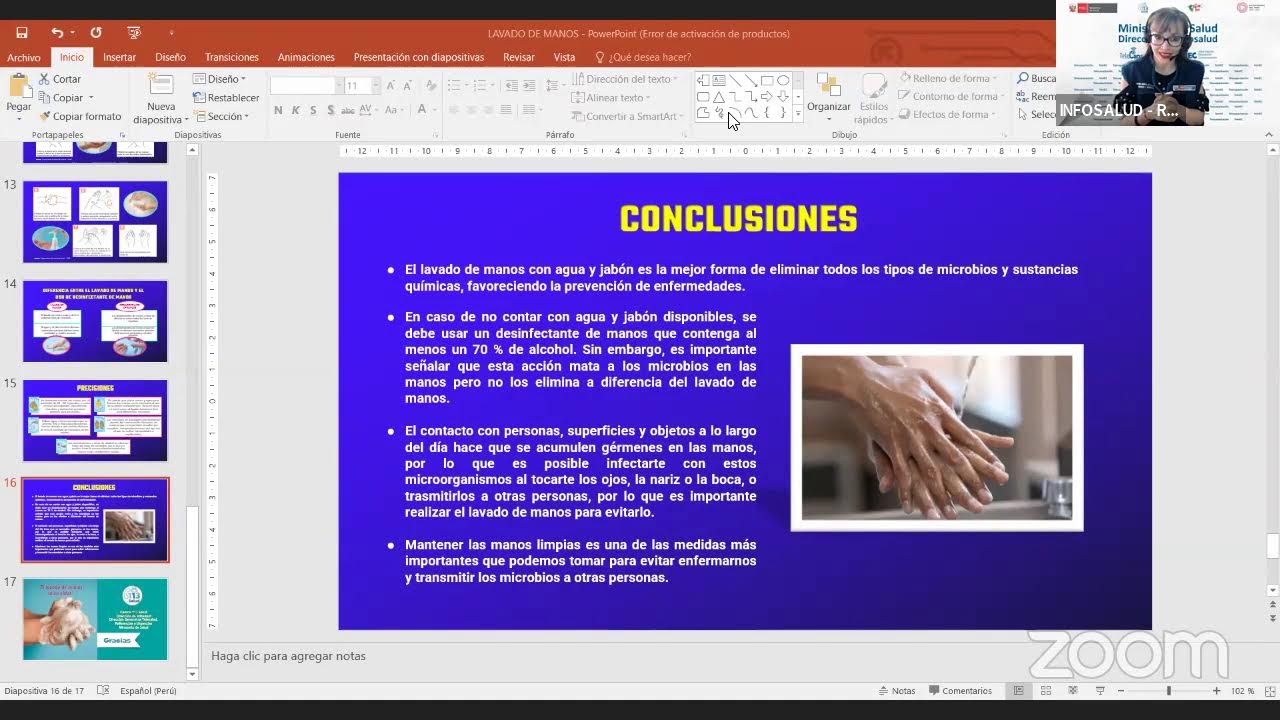This screenshot has width=1280, height=720.
Task: Open font color A dropdown
Action: (436, 110)
